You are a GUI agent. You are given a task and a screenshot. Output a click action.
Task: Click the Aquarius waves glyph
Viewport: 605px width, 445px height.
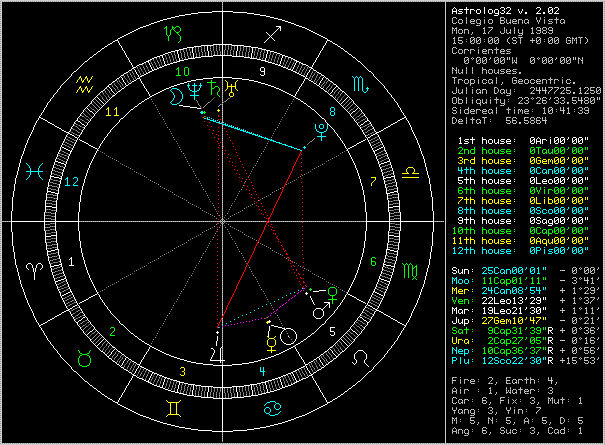point(84,85)
